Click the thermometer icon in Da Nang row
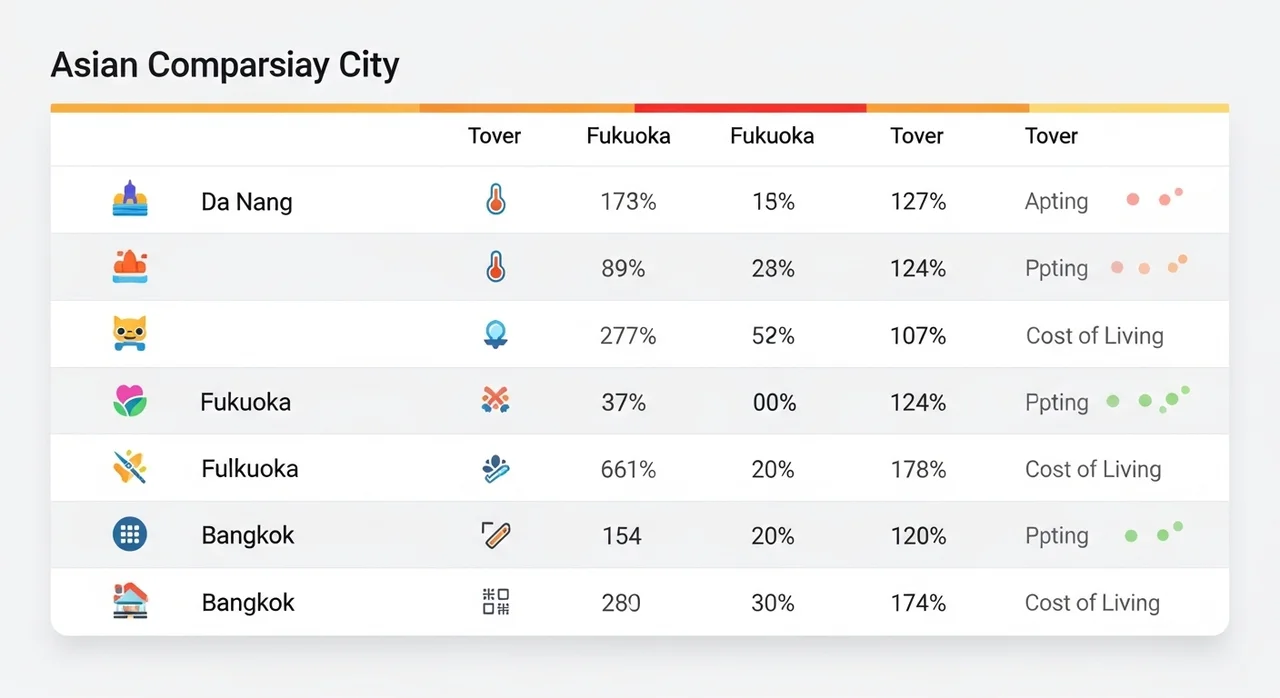This screenshot has height=698, width=1280. (x=495, y=200)
